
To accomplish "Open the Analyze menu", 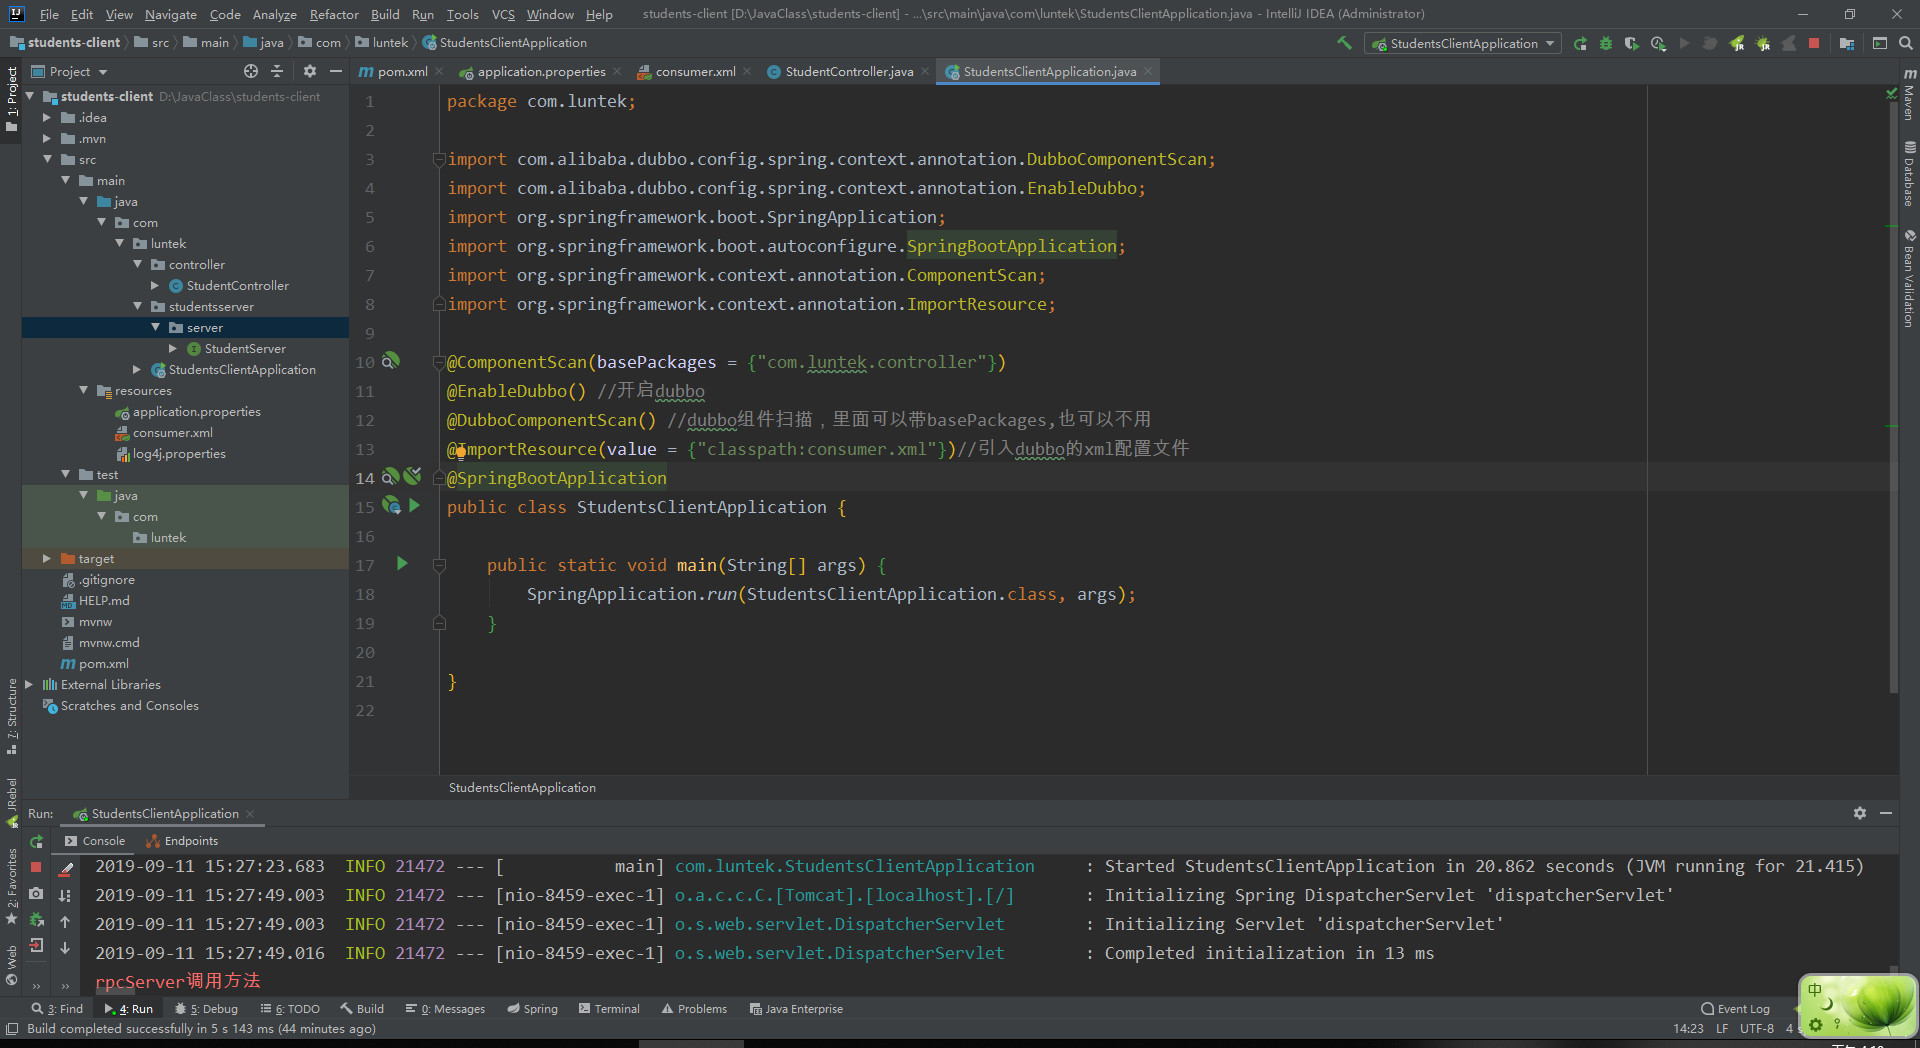I will 274,14.
